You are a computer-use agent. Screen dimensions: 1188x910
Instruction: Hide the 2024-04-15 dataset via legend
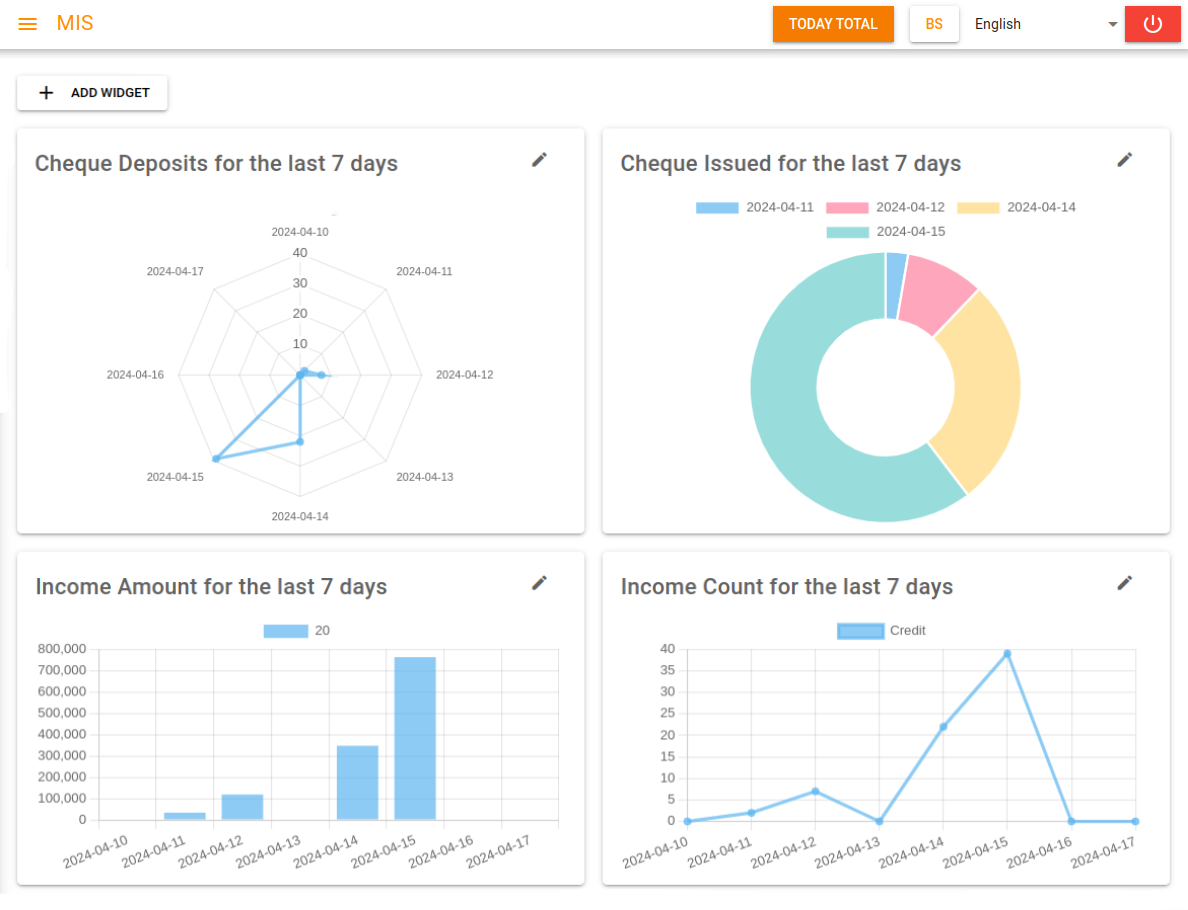[885, 232]
